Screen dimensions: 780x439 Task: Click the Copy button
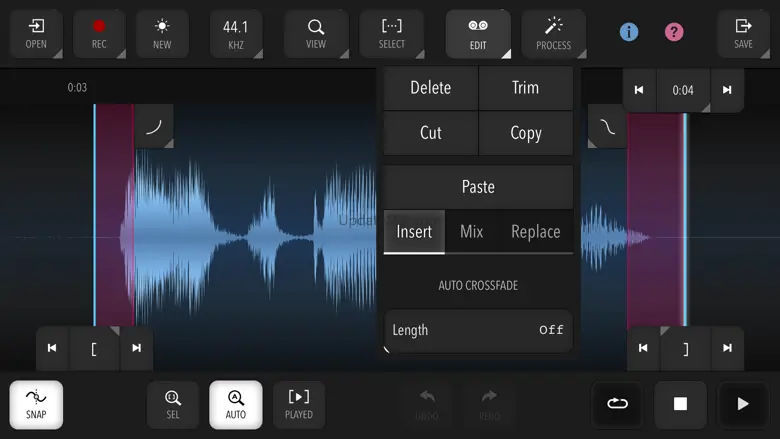tap(526, 133)
